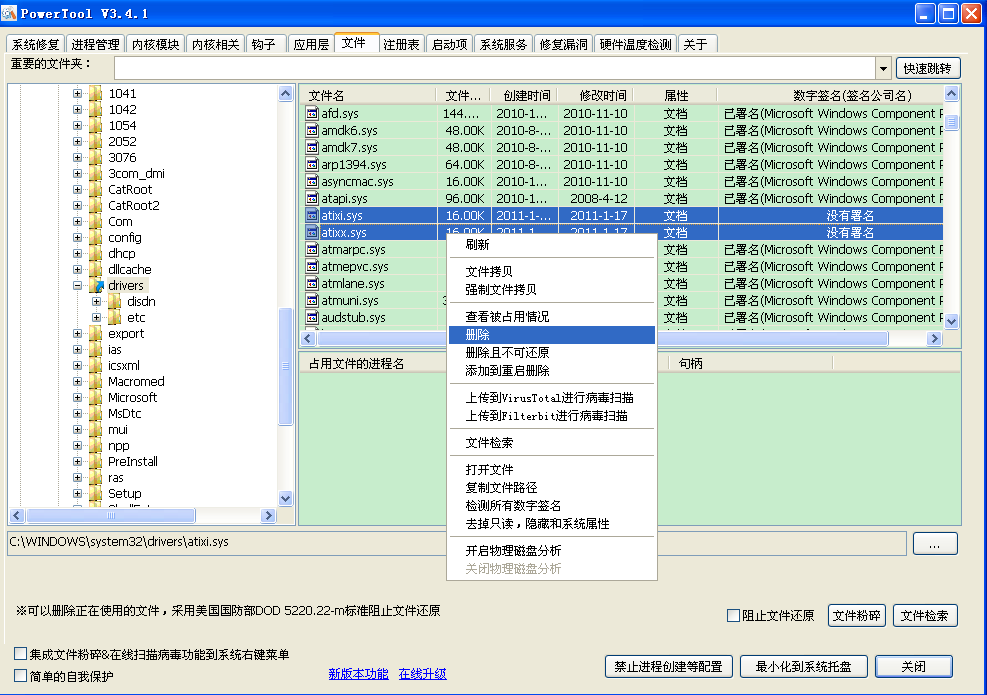Click the PowerTool title bar icon
987x695 pixels.
coord(10,12)
